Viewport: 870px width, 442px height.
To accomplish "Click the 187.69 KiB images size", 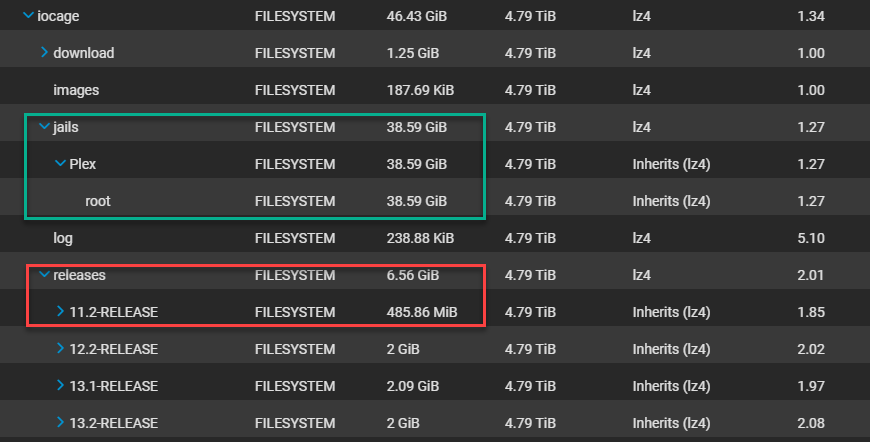I will [420, 90].
